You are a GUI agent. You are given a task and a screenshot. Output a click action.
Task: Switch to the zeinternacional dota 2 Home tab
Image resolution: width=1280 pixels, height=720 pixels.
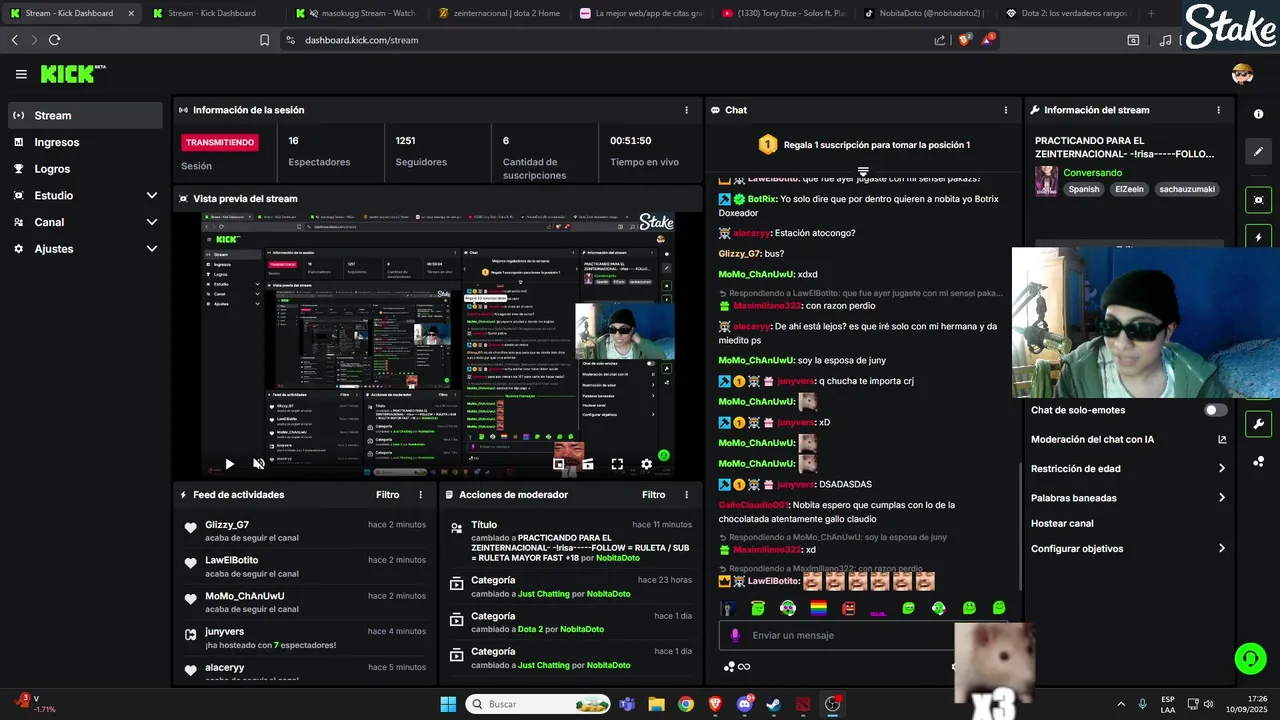[500, 13]
